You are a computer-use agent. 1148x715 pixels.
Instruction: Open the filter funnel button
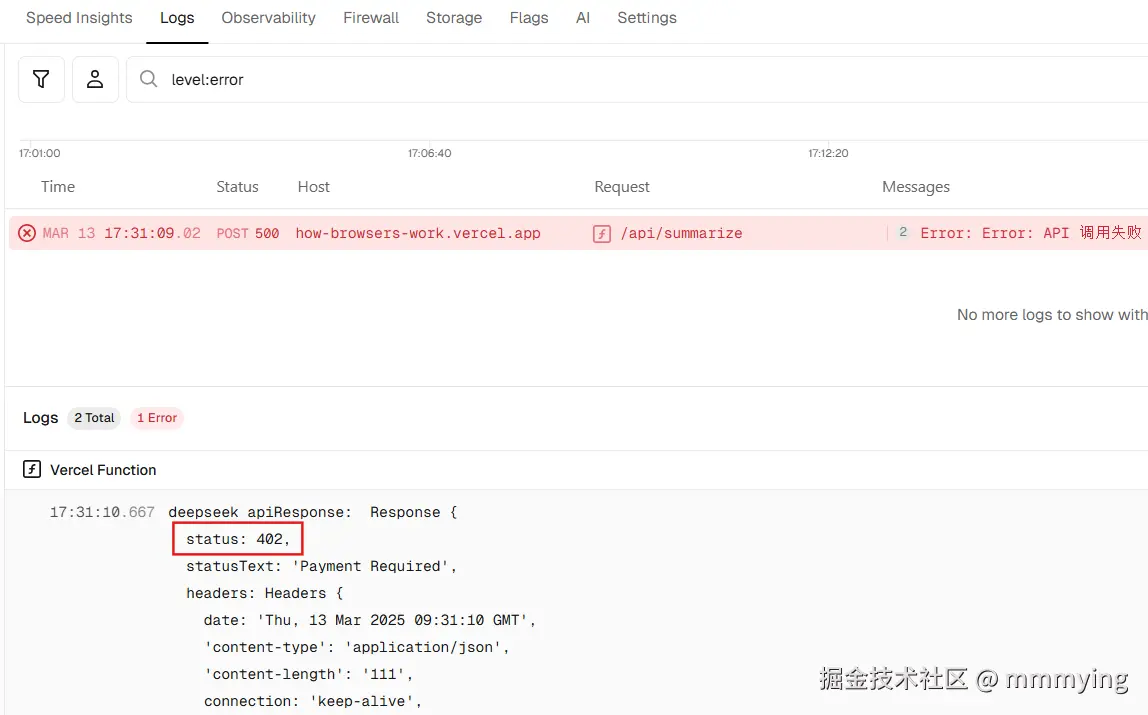41,79
